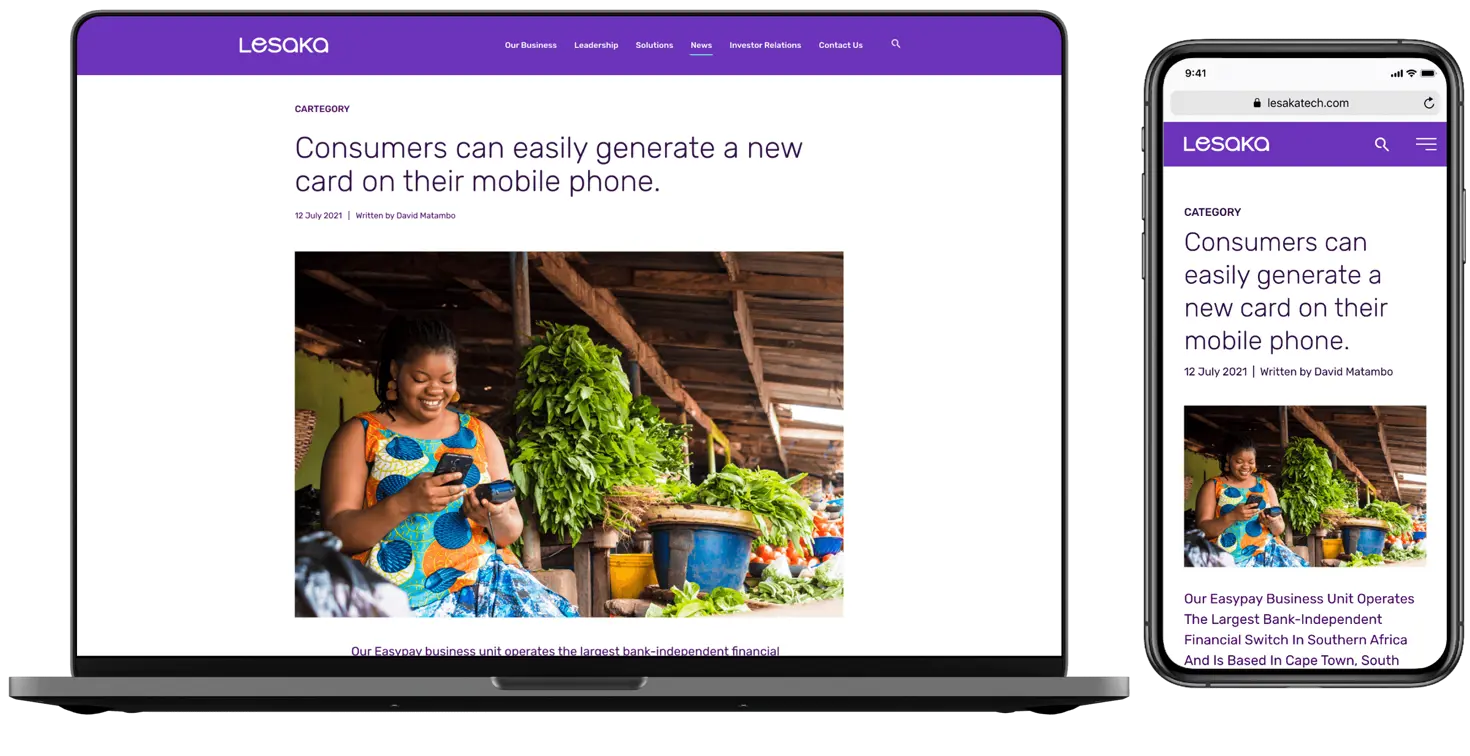Screen dimensions: 1470x756
Task: Tap the lesakatech.com address field
Action: [1304, 103]
